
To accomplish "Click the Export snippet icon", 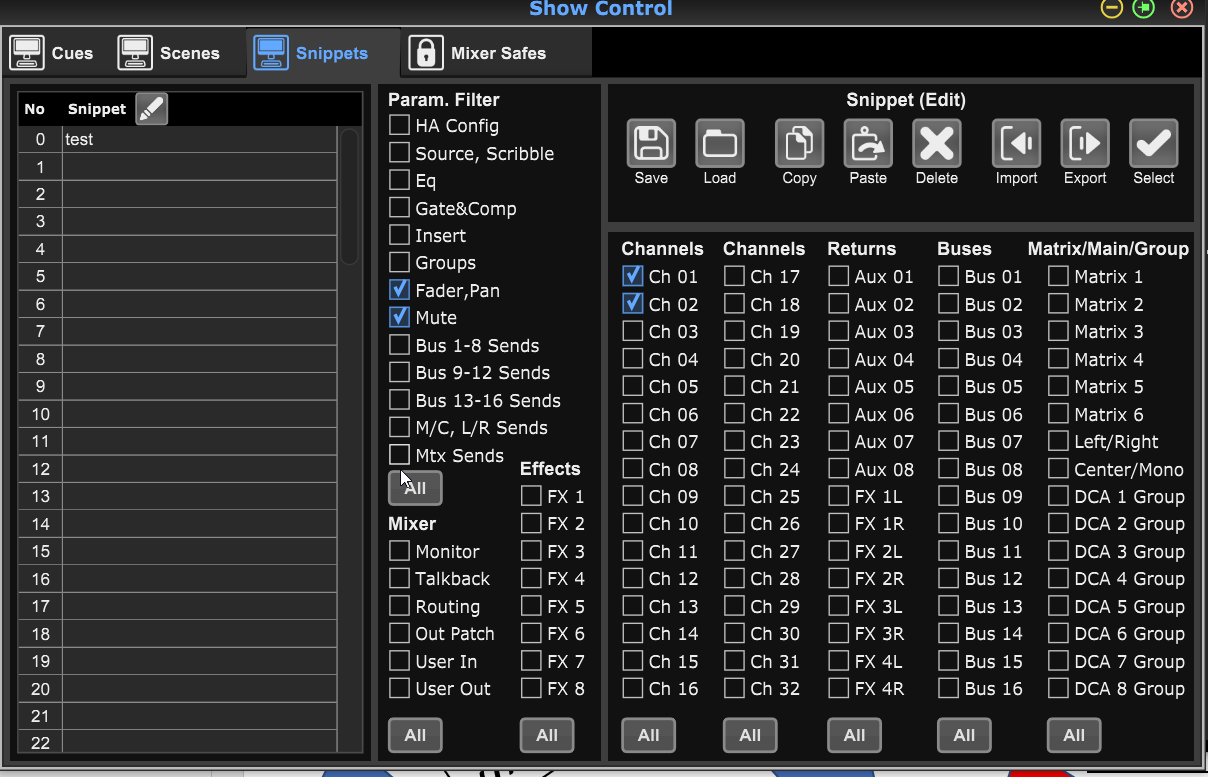I will (x=1085, y=143).
